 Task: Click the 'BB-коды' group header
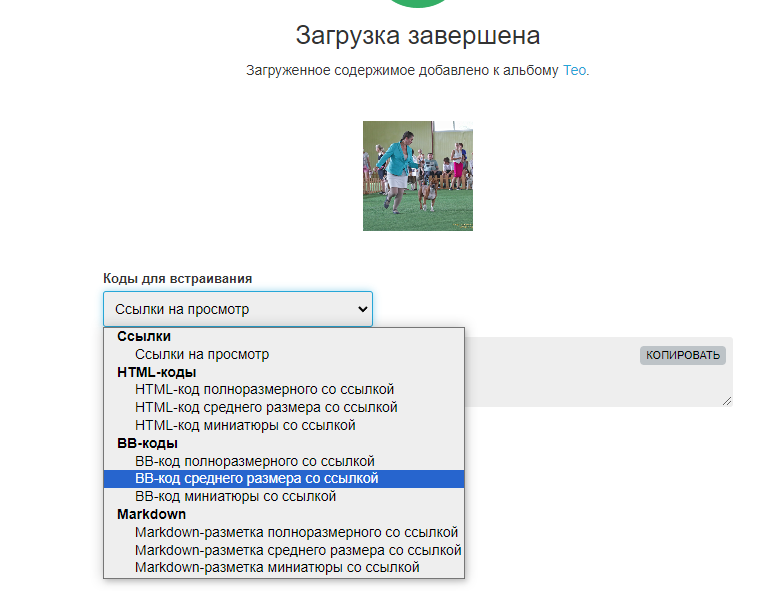pyautogui.click(x=147, y=443)
